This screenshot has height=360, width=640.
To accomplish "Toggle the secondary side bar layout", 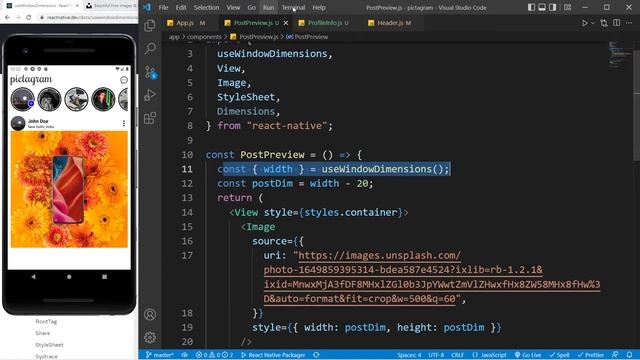I will pos(552,7).
